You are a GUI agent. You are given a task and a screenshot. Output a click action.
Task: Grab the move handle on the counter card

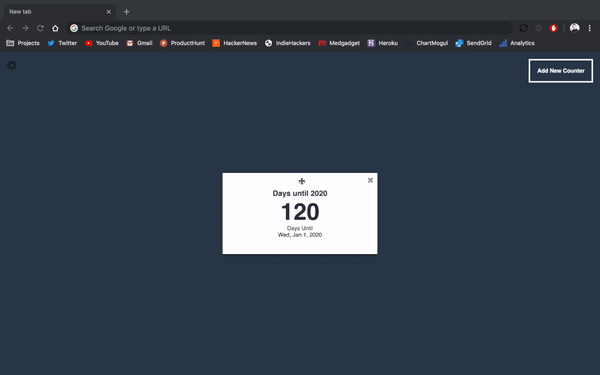coord(302,181)
